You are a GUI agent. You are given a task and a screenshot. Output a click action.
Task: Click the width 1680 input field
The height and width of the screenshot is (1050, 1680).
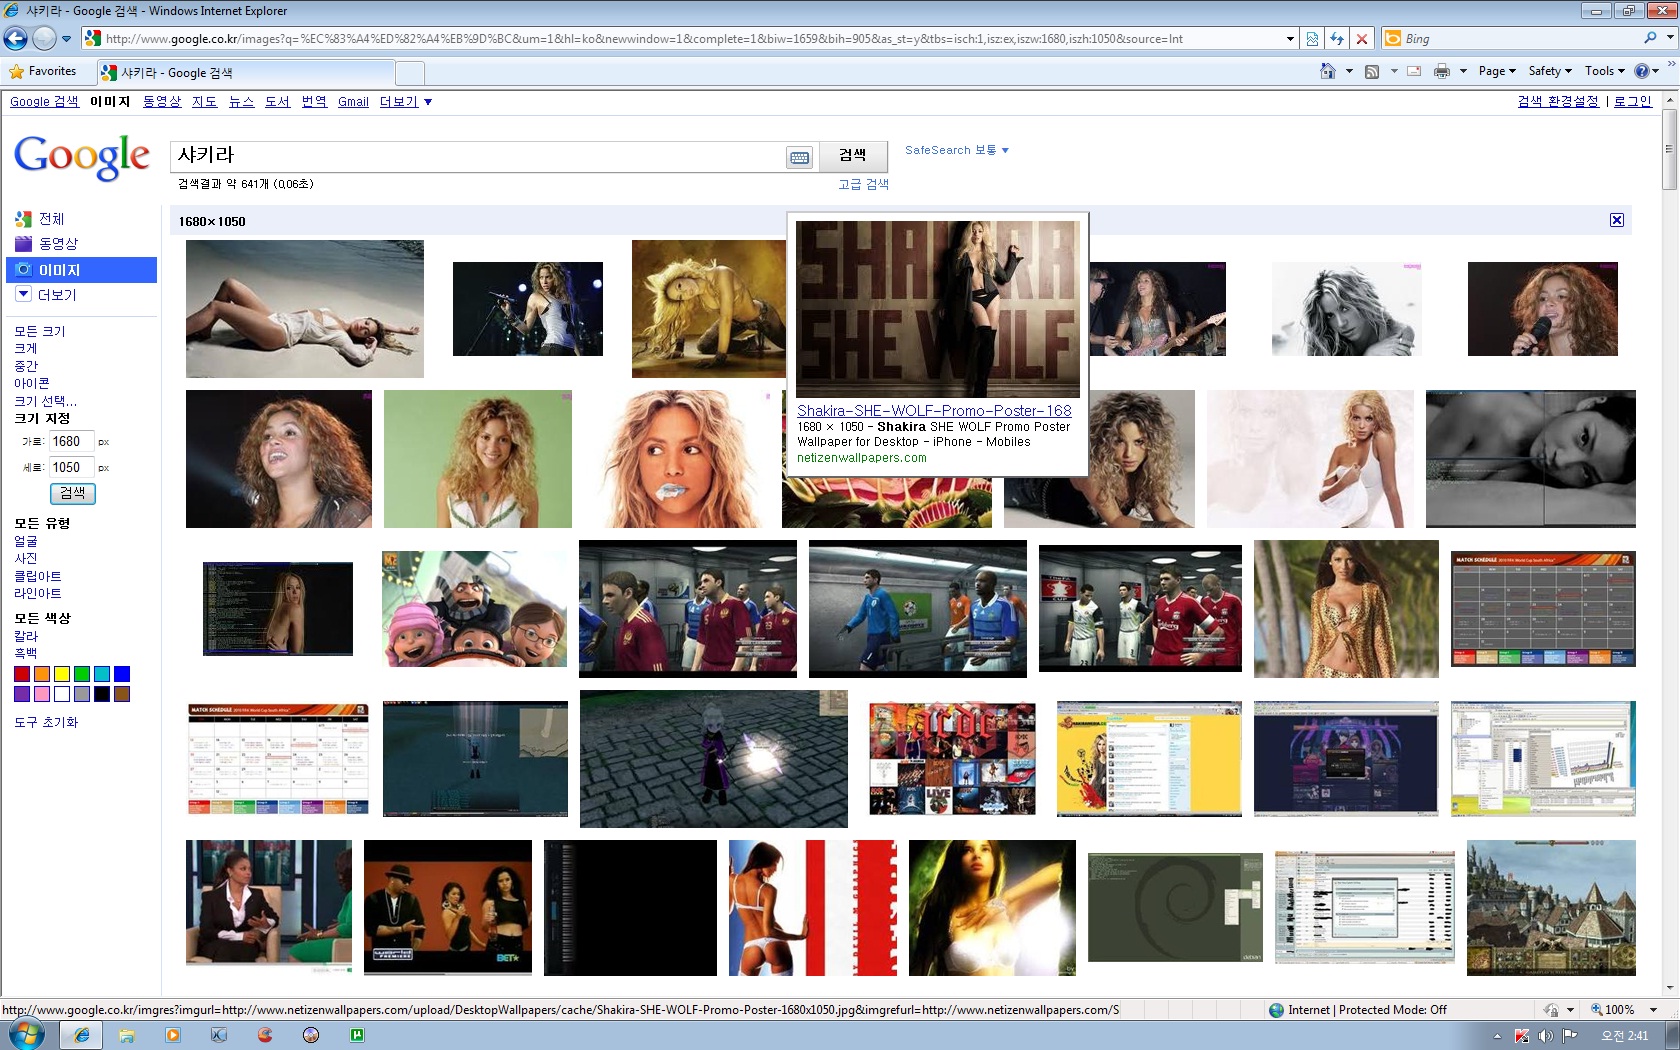coord(71,441)
